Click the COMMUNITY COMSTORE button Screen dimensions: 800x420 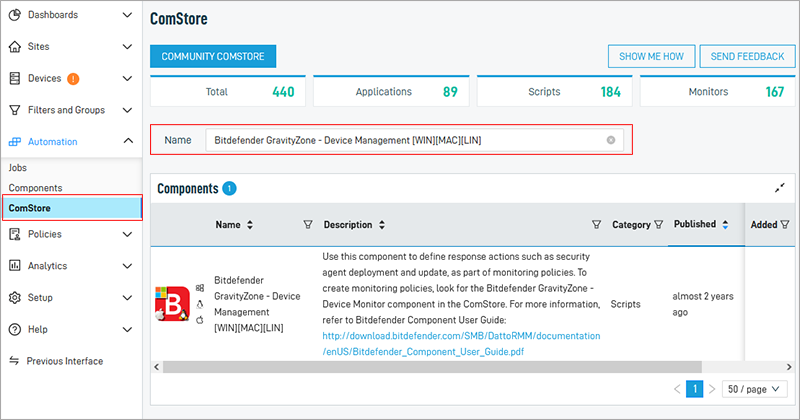tap(213, 56)
